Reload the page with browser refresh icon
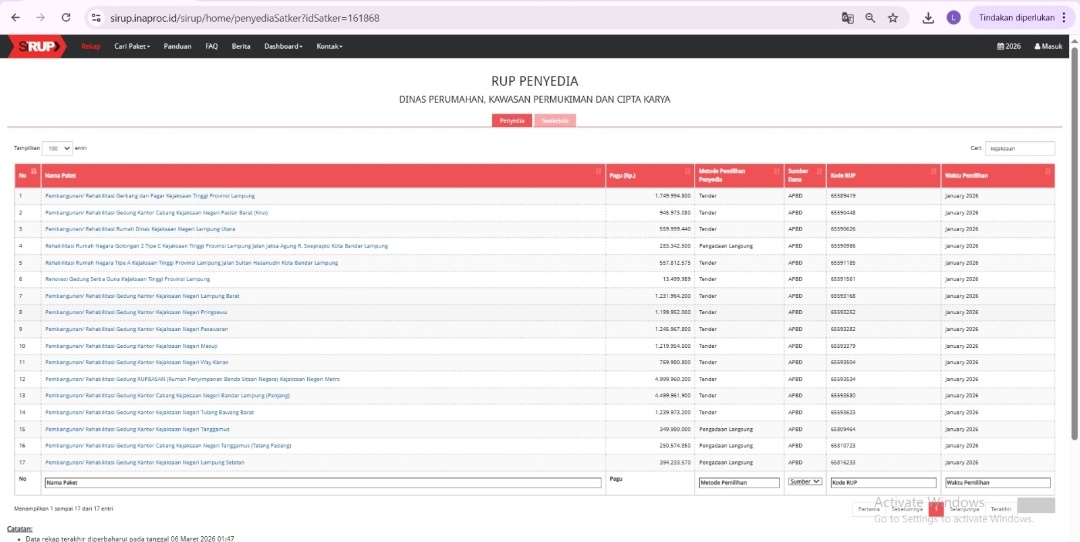 66,18
